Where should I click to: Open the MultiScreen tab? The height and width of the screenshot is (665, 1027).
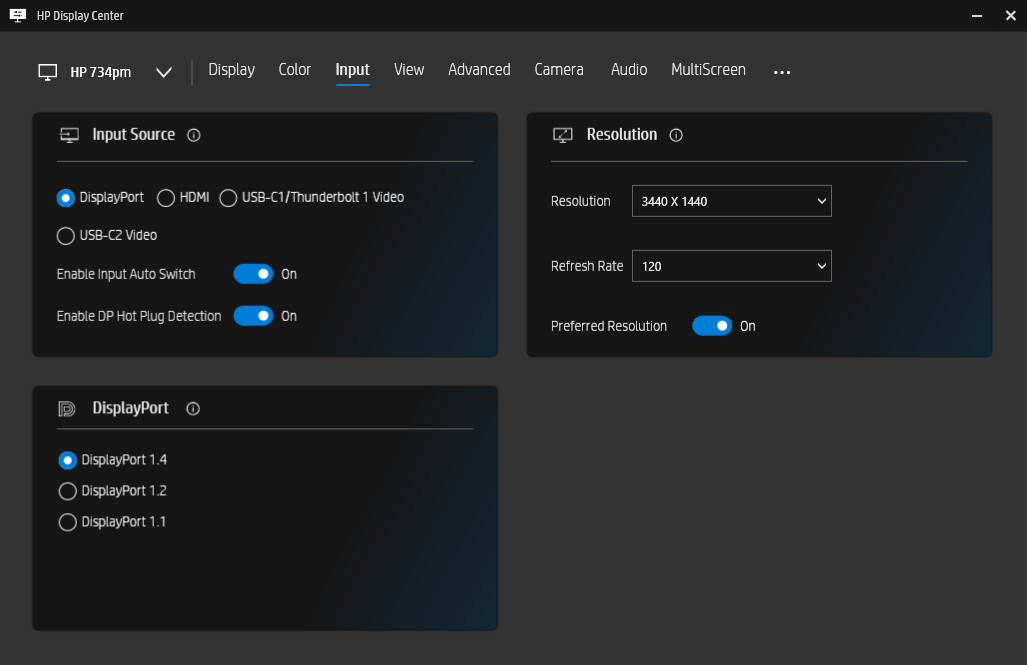pyautogui.click(x=708, y=70)
